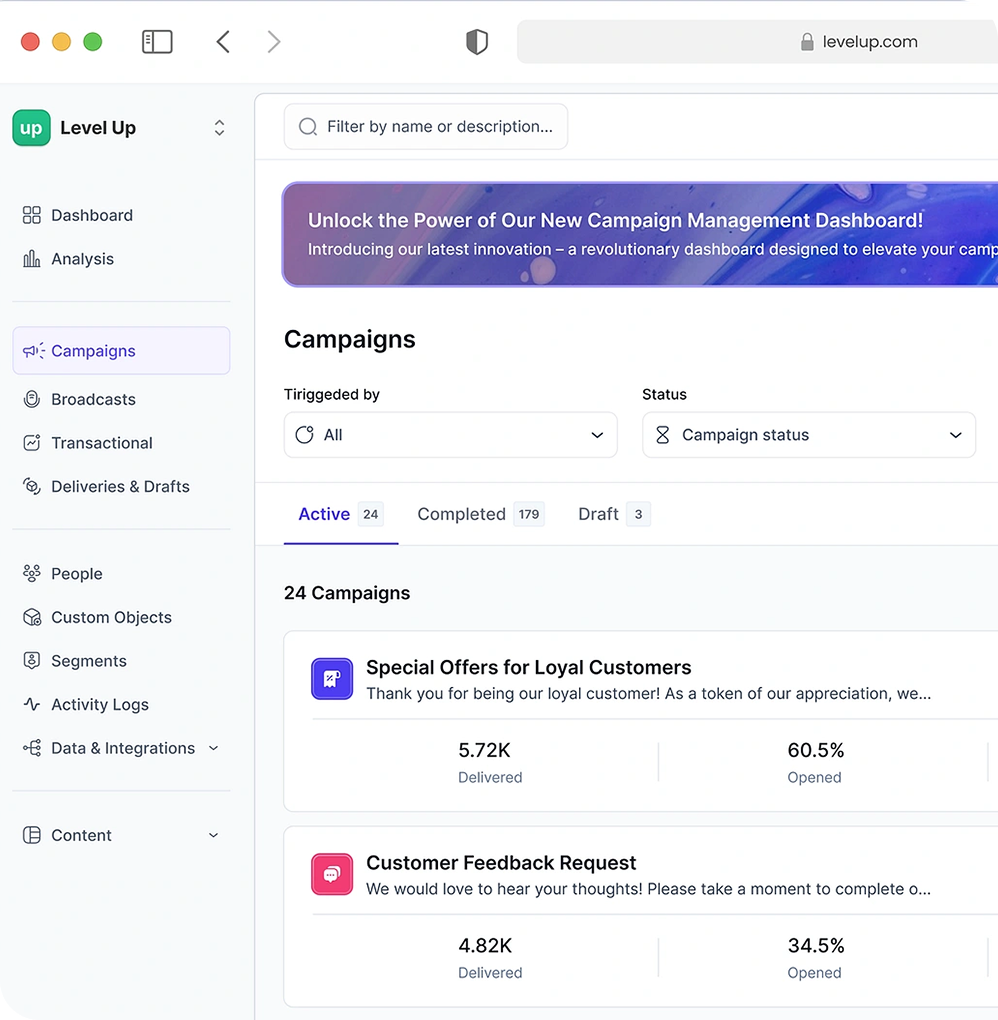The width and height of the screenshot is (998, 1020).
Task: Open the Triggered by All dropdown
Action: coord(450,435)
